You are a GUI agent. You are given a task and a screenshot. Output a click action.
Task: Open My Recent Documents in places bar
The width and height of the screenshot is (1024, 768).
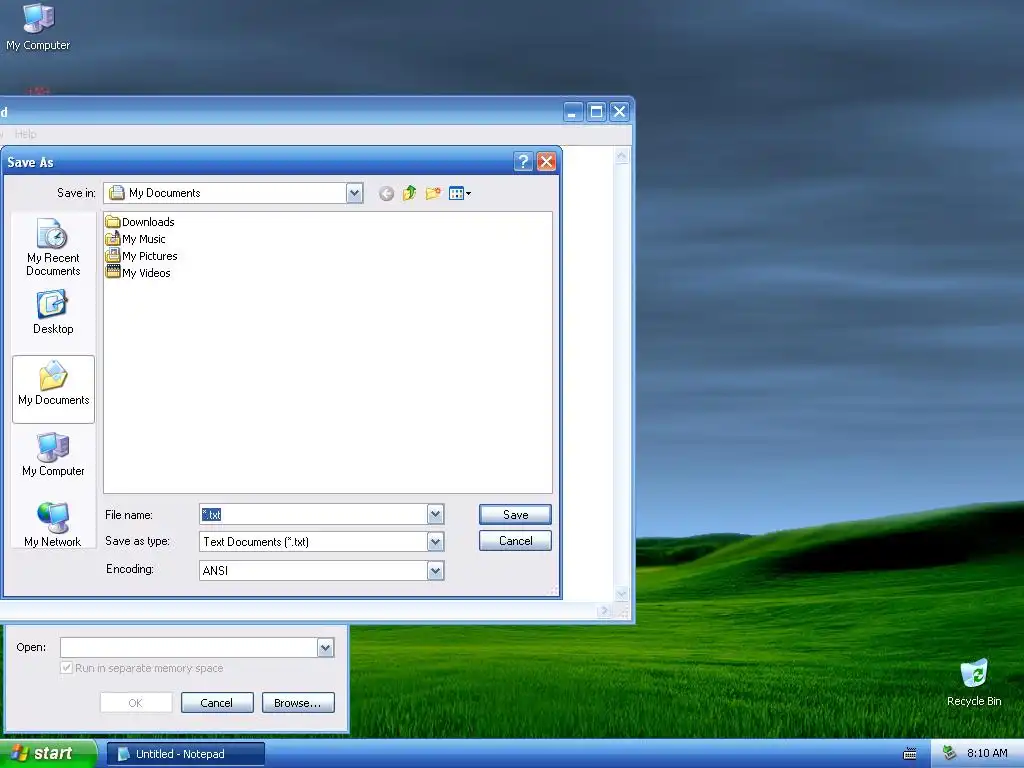click(53, 248)
